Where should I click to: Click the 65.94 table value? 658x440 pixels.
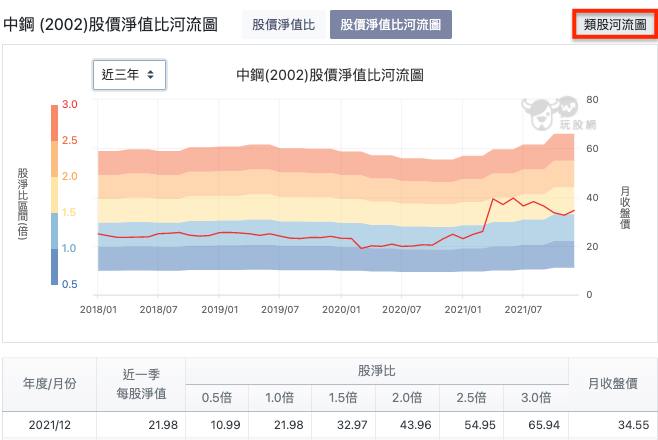coord(544,425)
